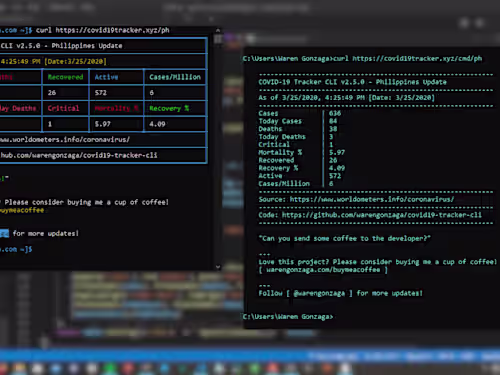Screen dimensions: 500x375
Task: Click the scroll-down arrow of left terminal
Action: [x=218, y=267]
